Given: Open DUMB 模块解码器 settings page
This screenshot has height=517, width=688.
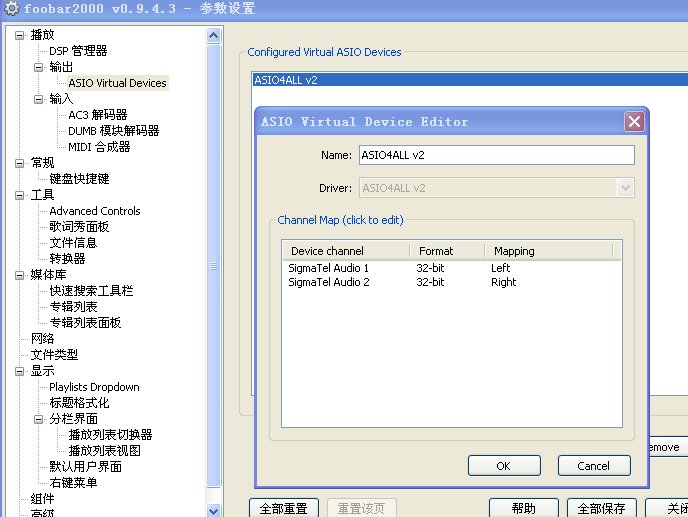Looking at the screenshot, I should [114, 131].
